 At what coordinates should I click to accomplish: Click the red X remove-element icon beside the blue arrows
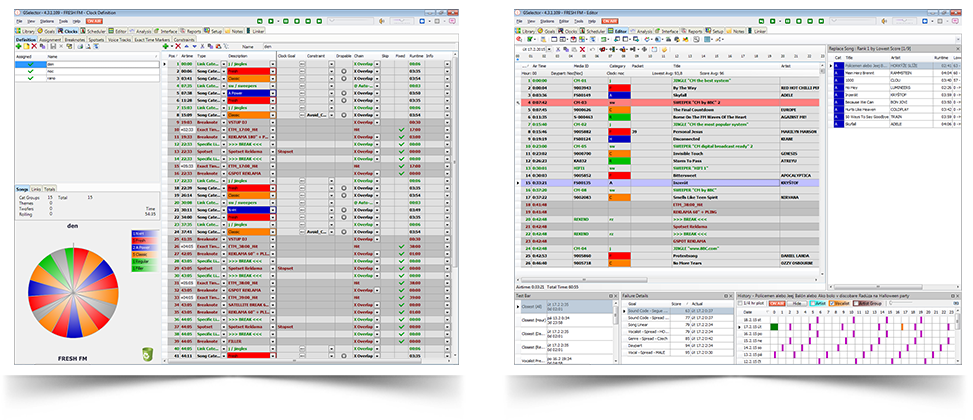coord(177,47)
